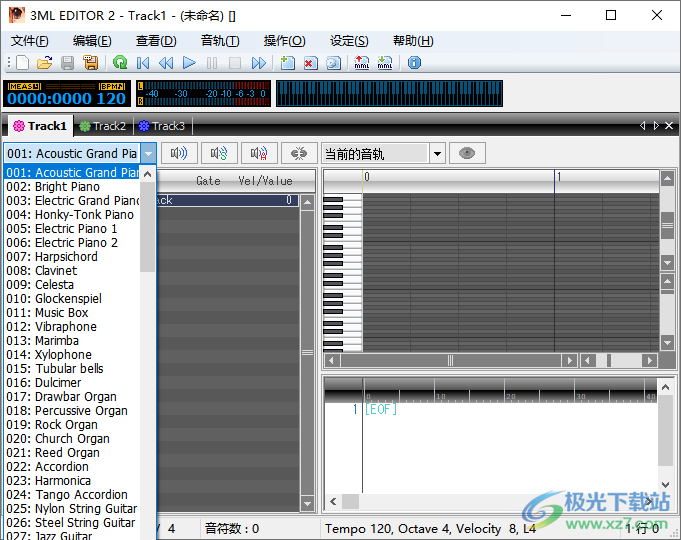The width and height of the screenshot is (681, 540).
Task: Click the piano roll vertical scrollbar thumb
Action: [667, 225]
